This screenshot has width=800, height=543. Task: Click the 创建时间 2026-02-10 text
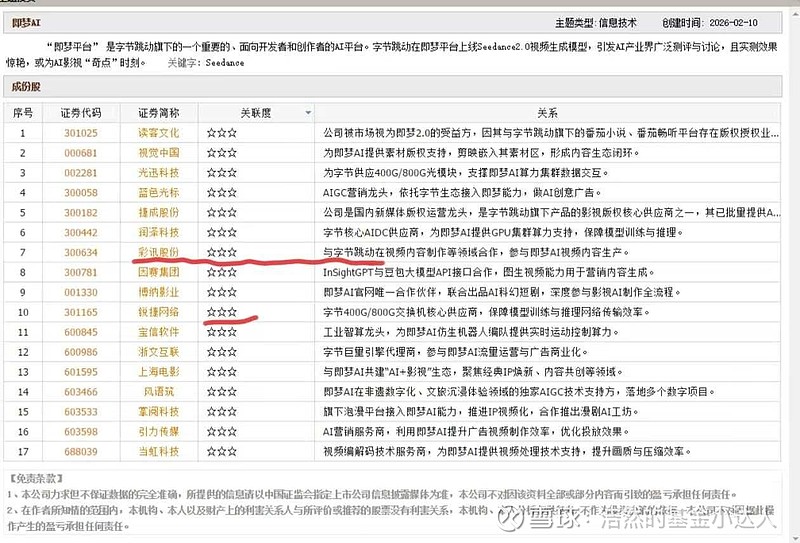(x=710, y=23)
